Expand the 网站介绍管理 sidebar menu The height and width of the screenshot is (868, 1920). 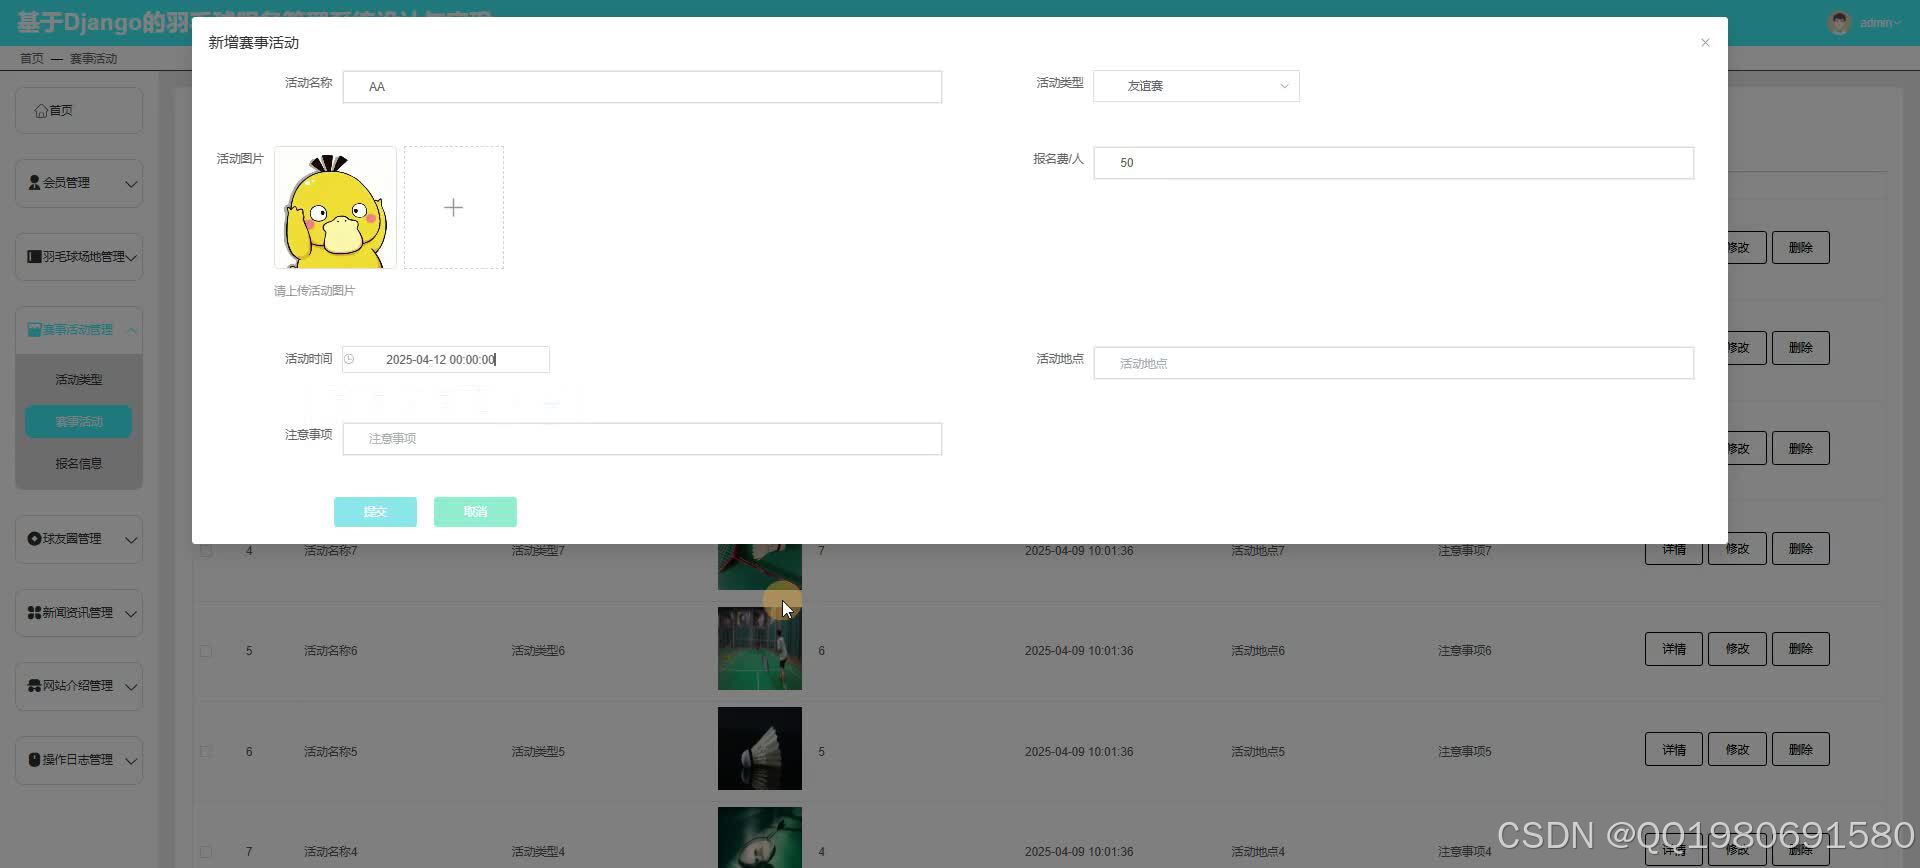tap(79, 687)
